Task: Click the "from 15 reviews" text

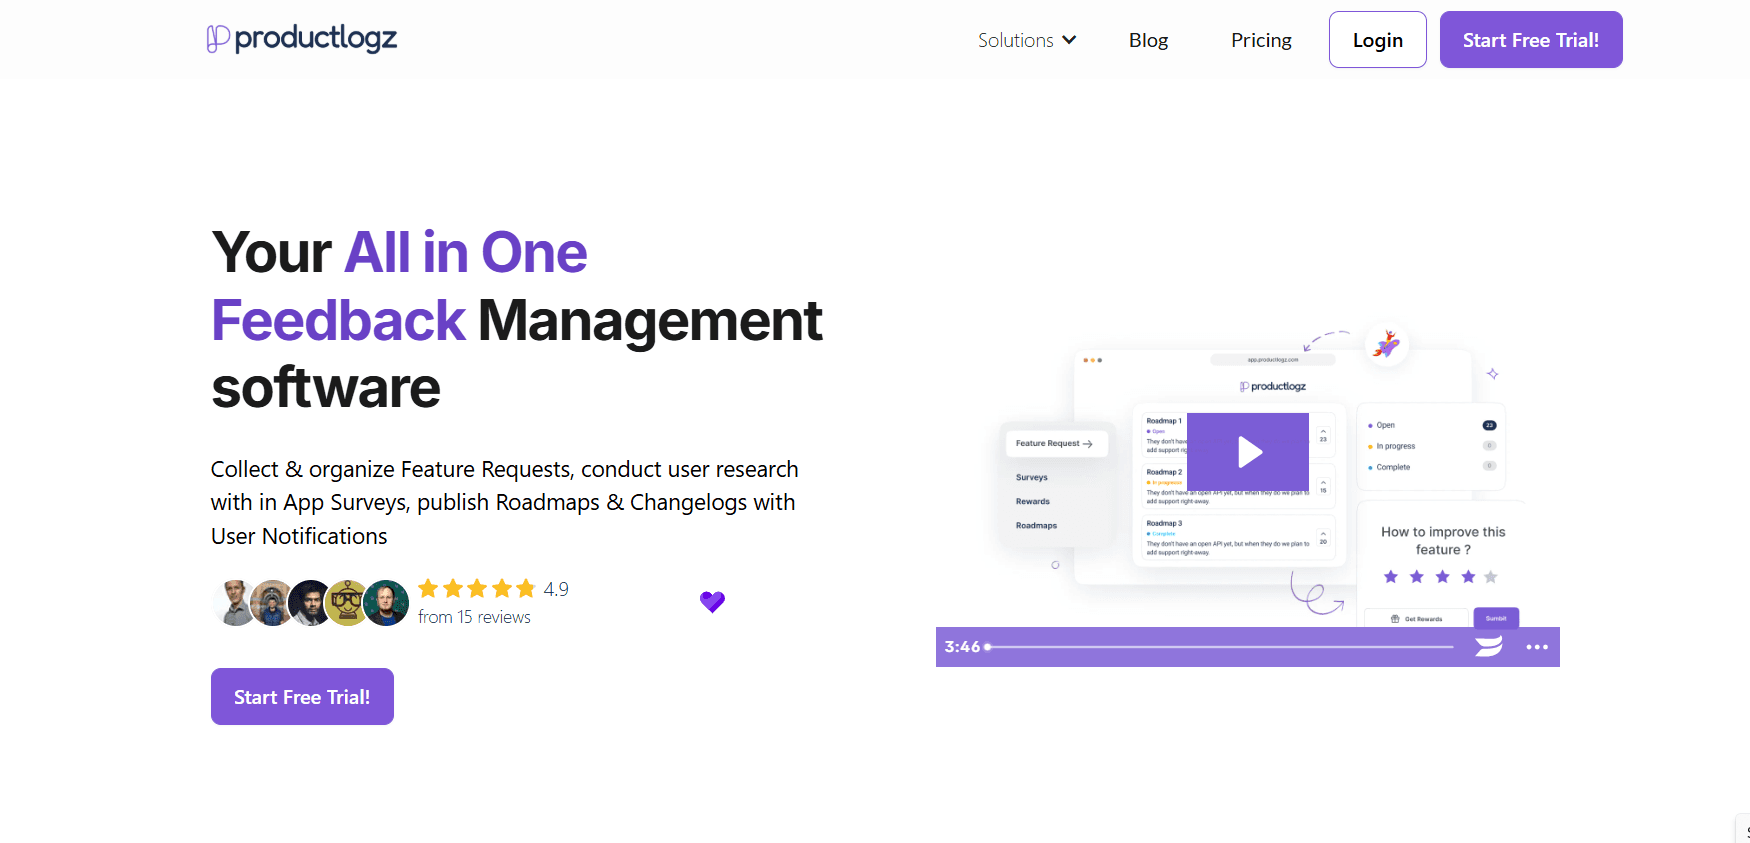Action: [474, 617]
